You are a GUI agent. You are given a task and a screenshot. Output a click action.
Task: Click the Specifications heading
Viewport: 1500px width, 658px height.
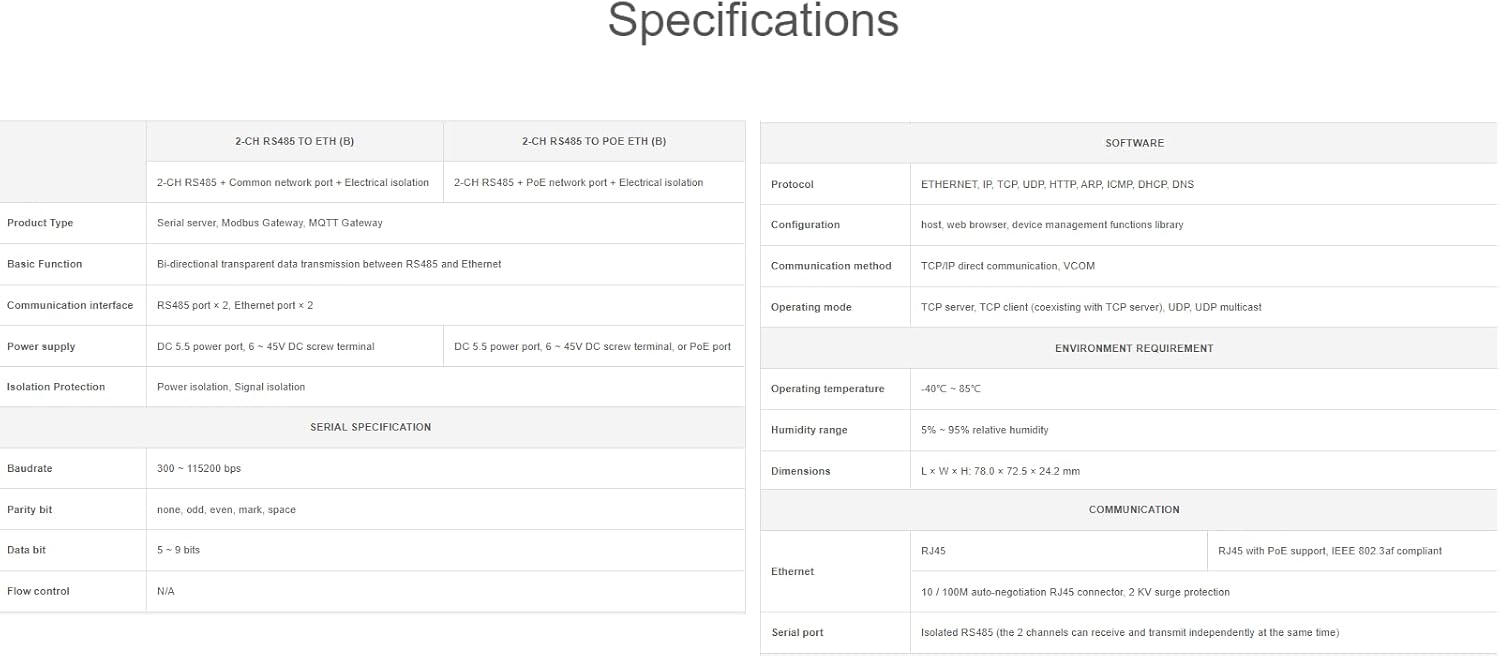click(753, 20)
